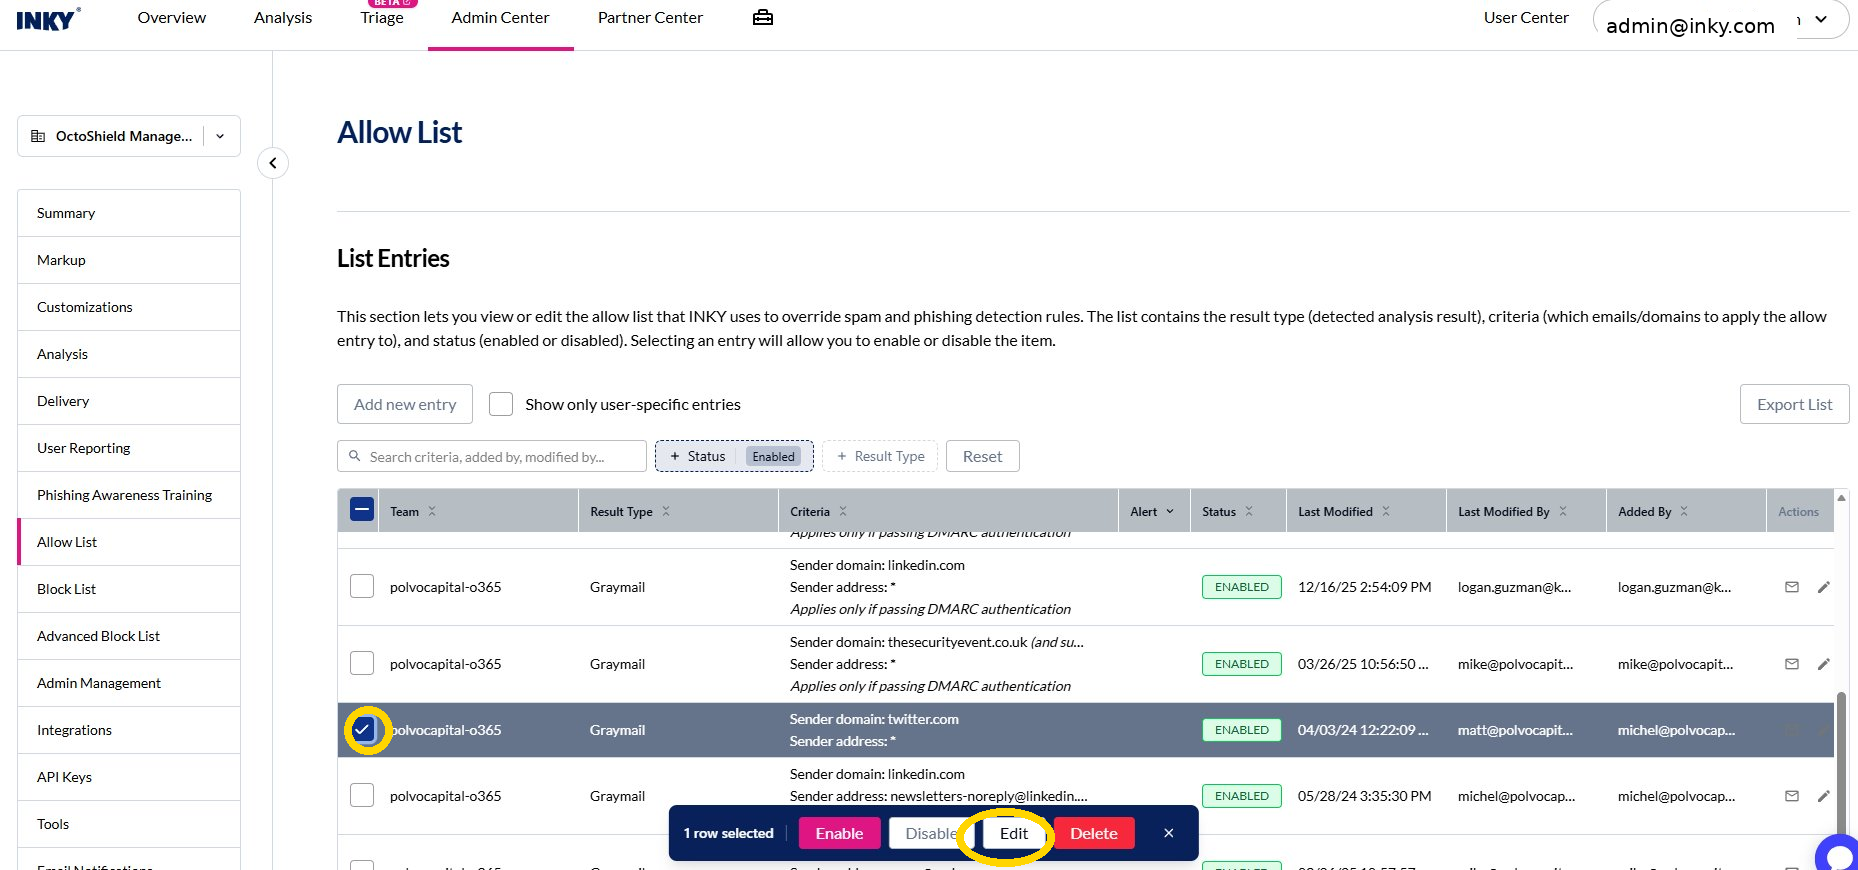Click the Result Type column sort icon

tap(666, 511)
